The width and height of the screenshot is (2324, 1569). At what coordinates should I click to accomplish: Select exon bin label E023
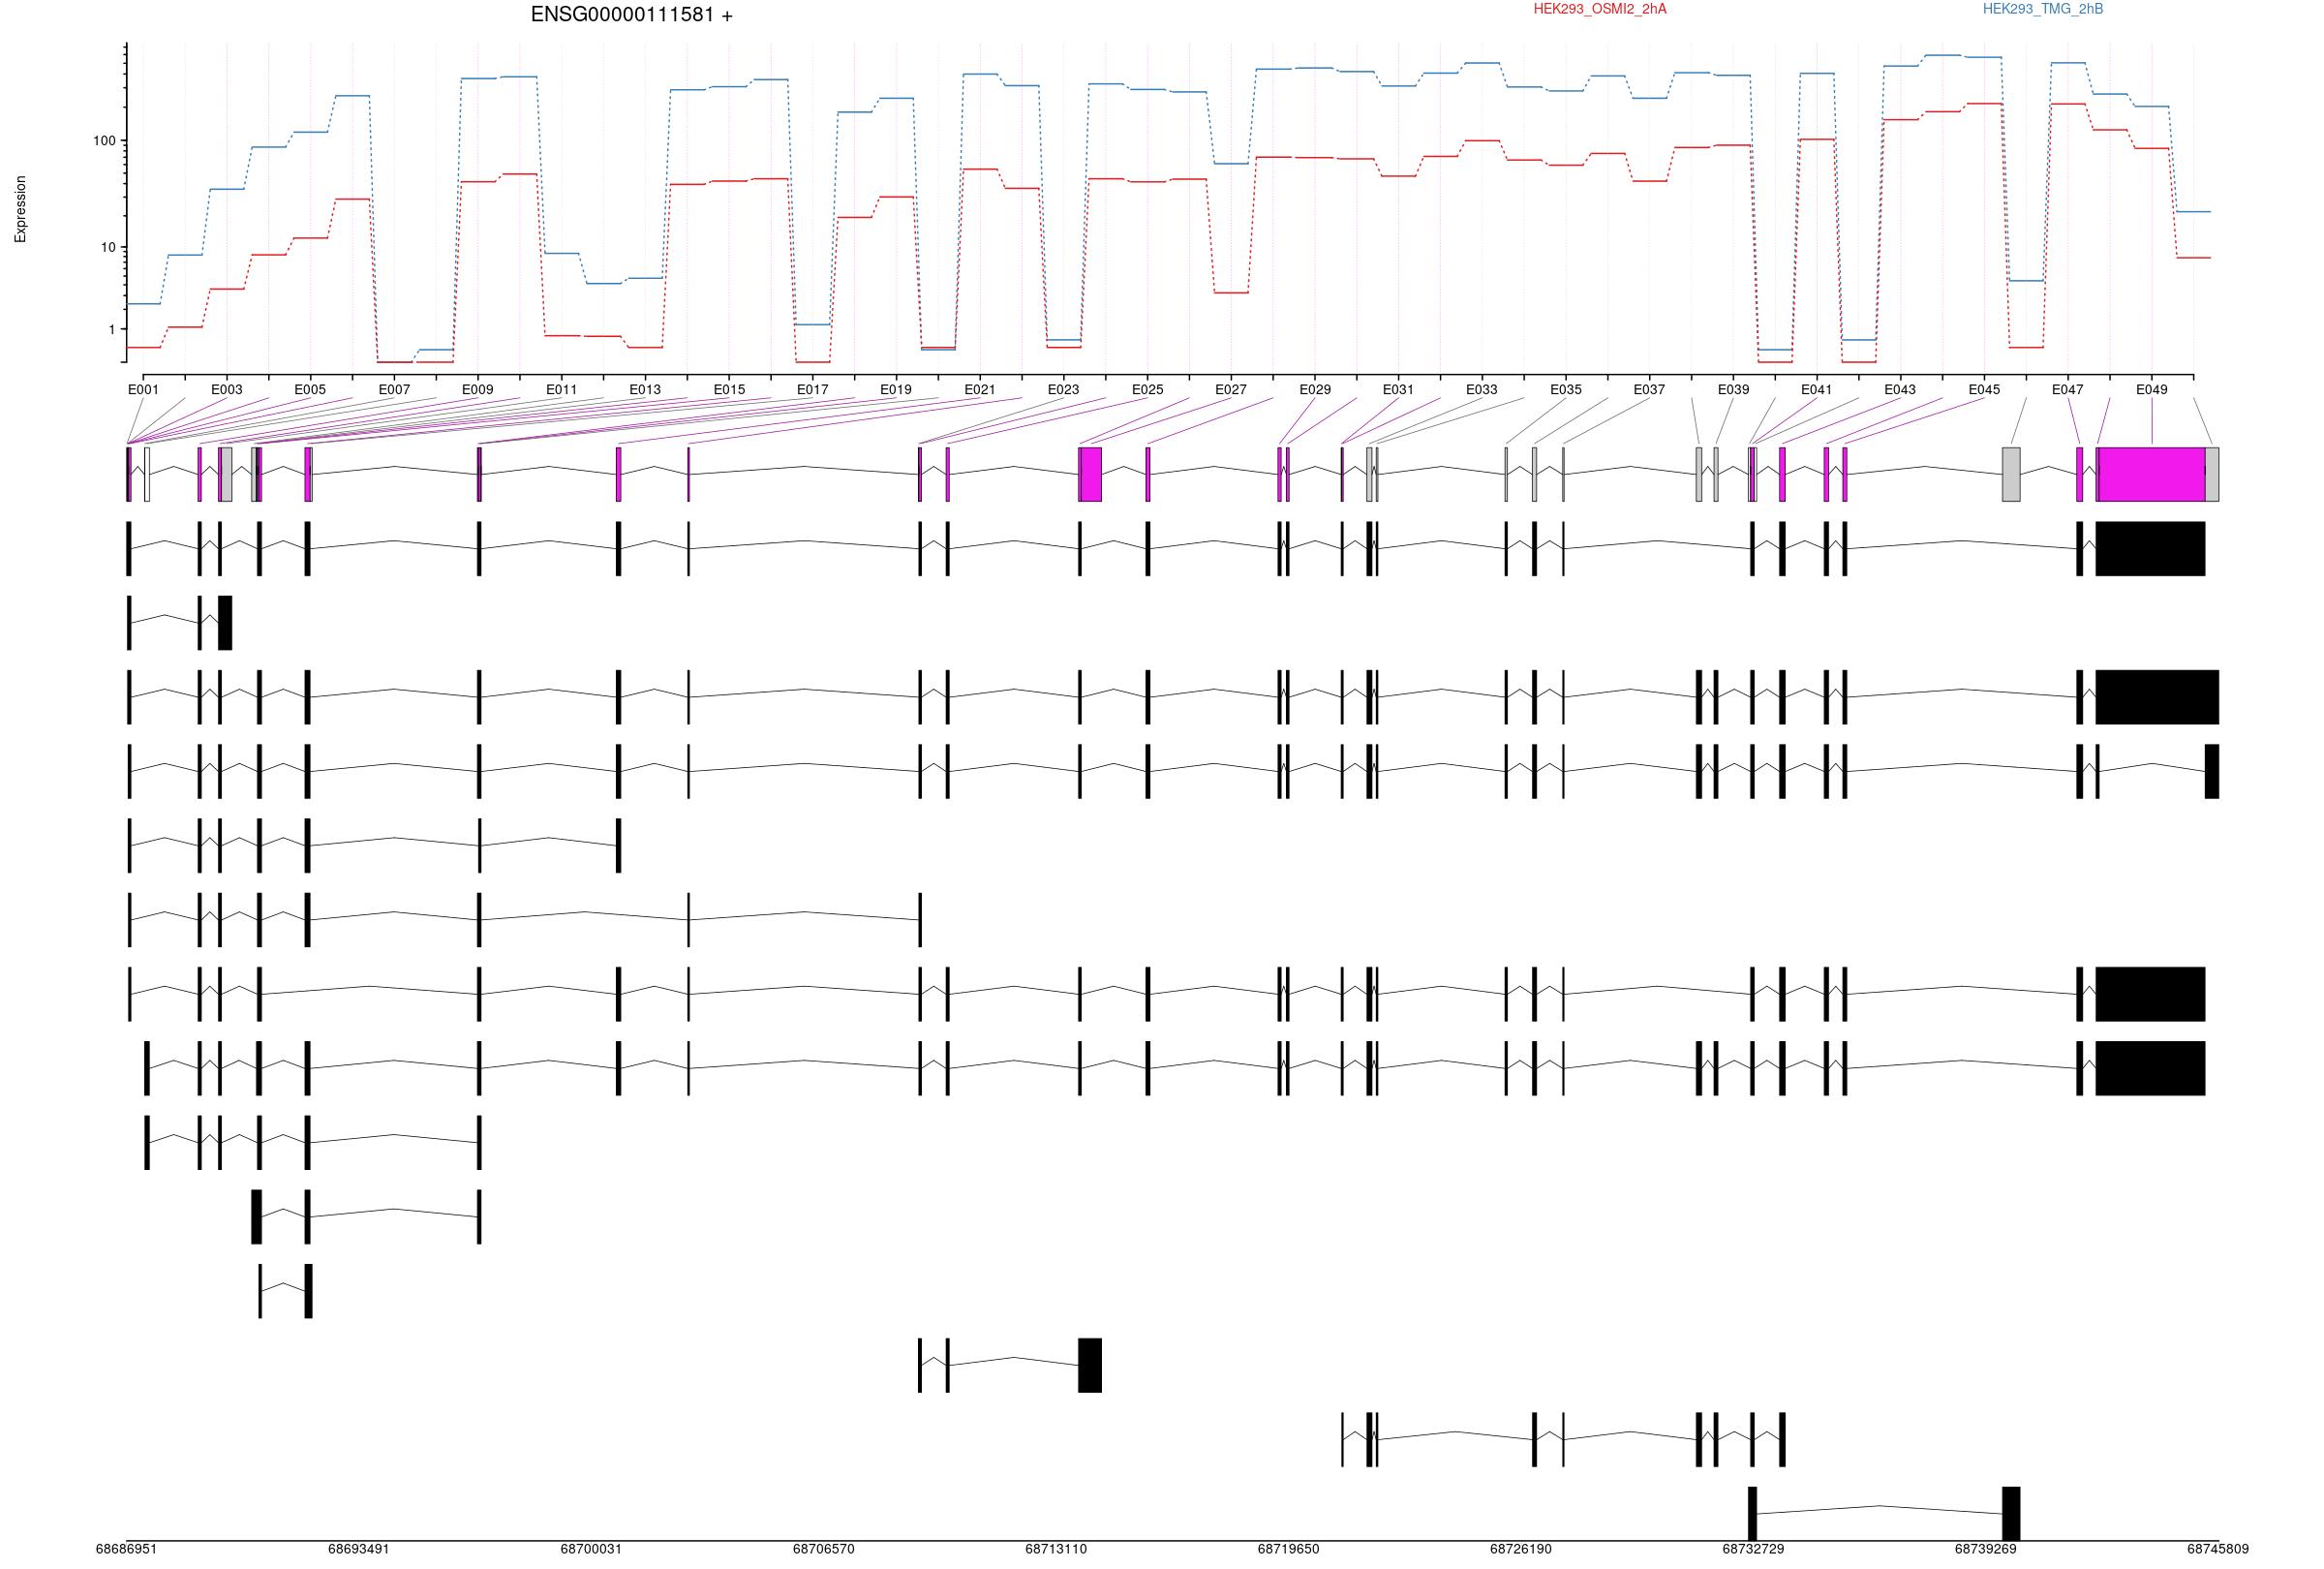point(1063,389)
